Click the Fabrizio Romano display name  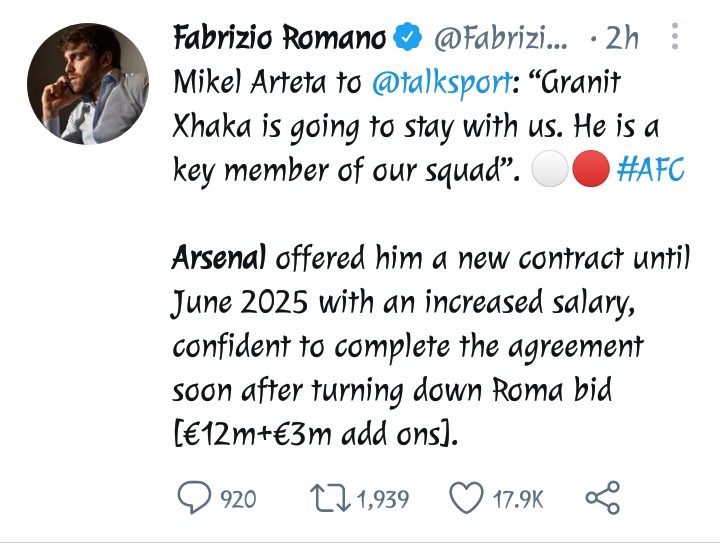280,37
